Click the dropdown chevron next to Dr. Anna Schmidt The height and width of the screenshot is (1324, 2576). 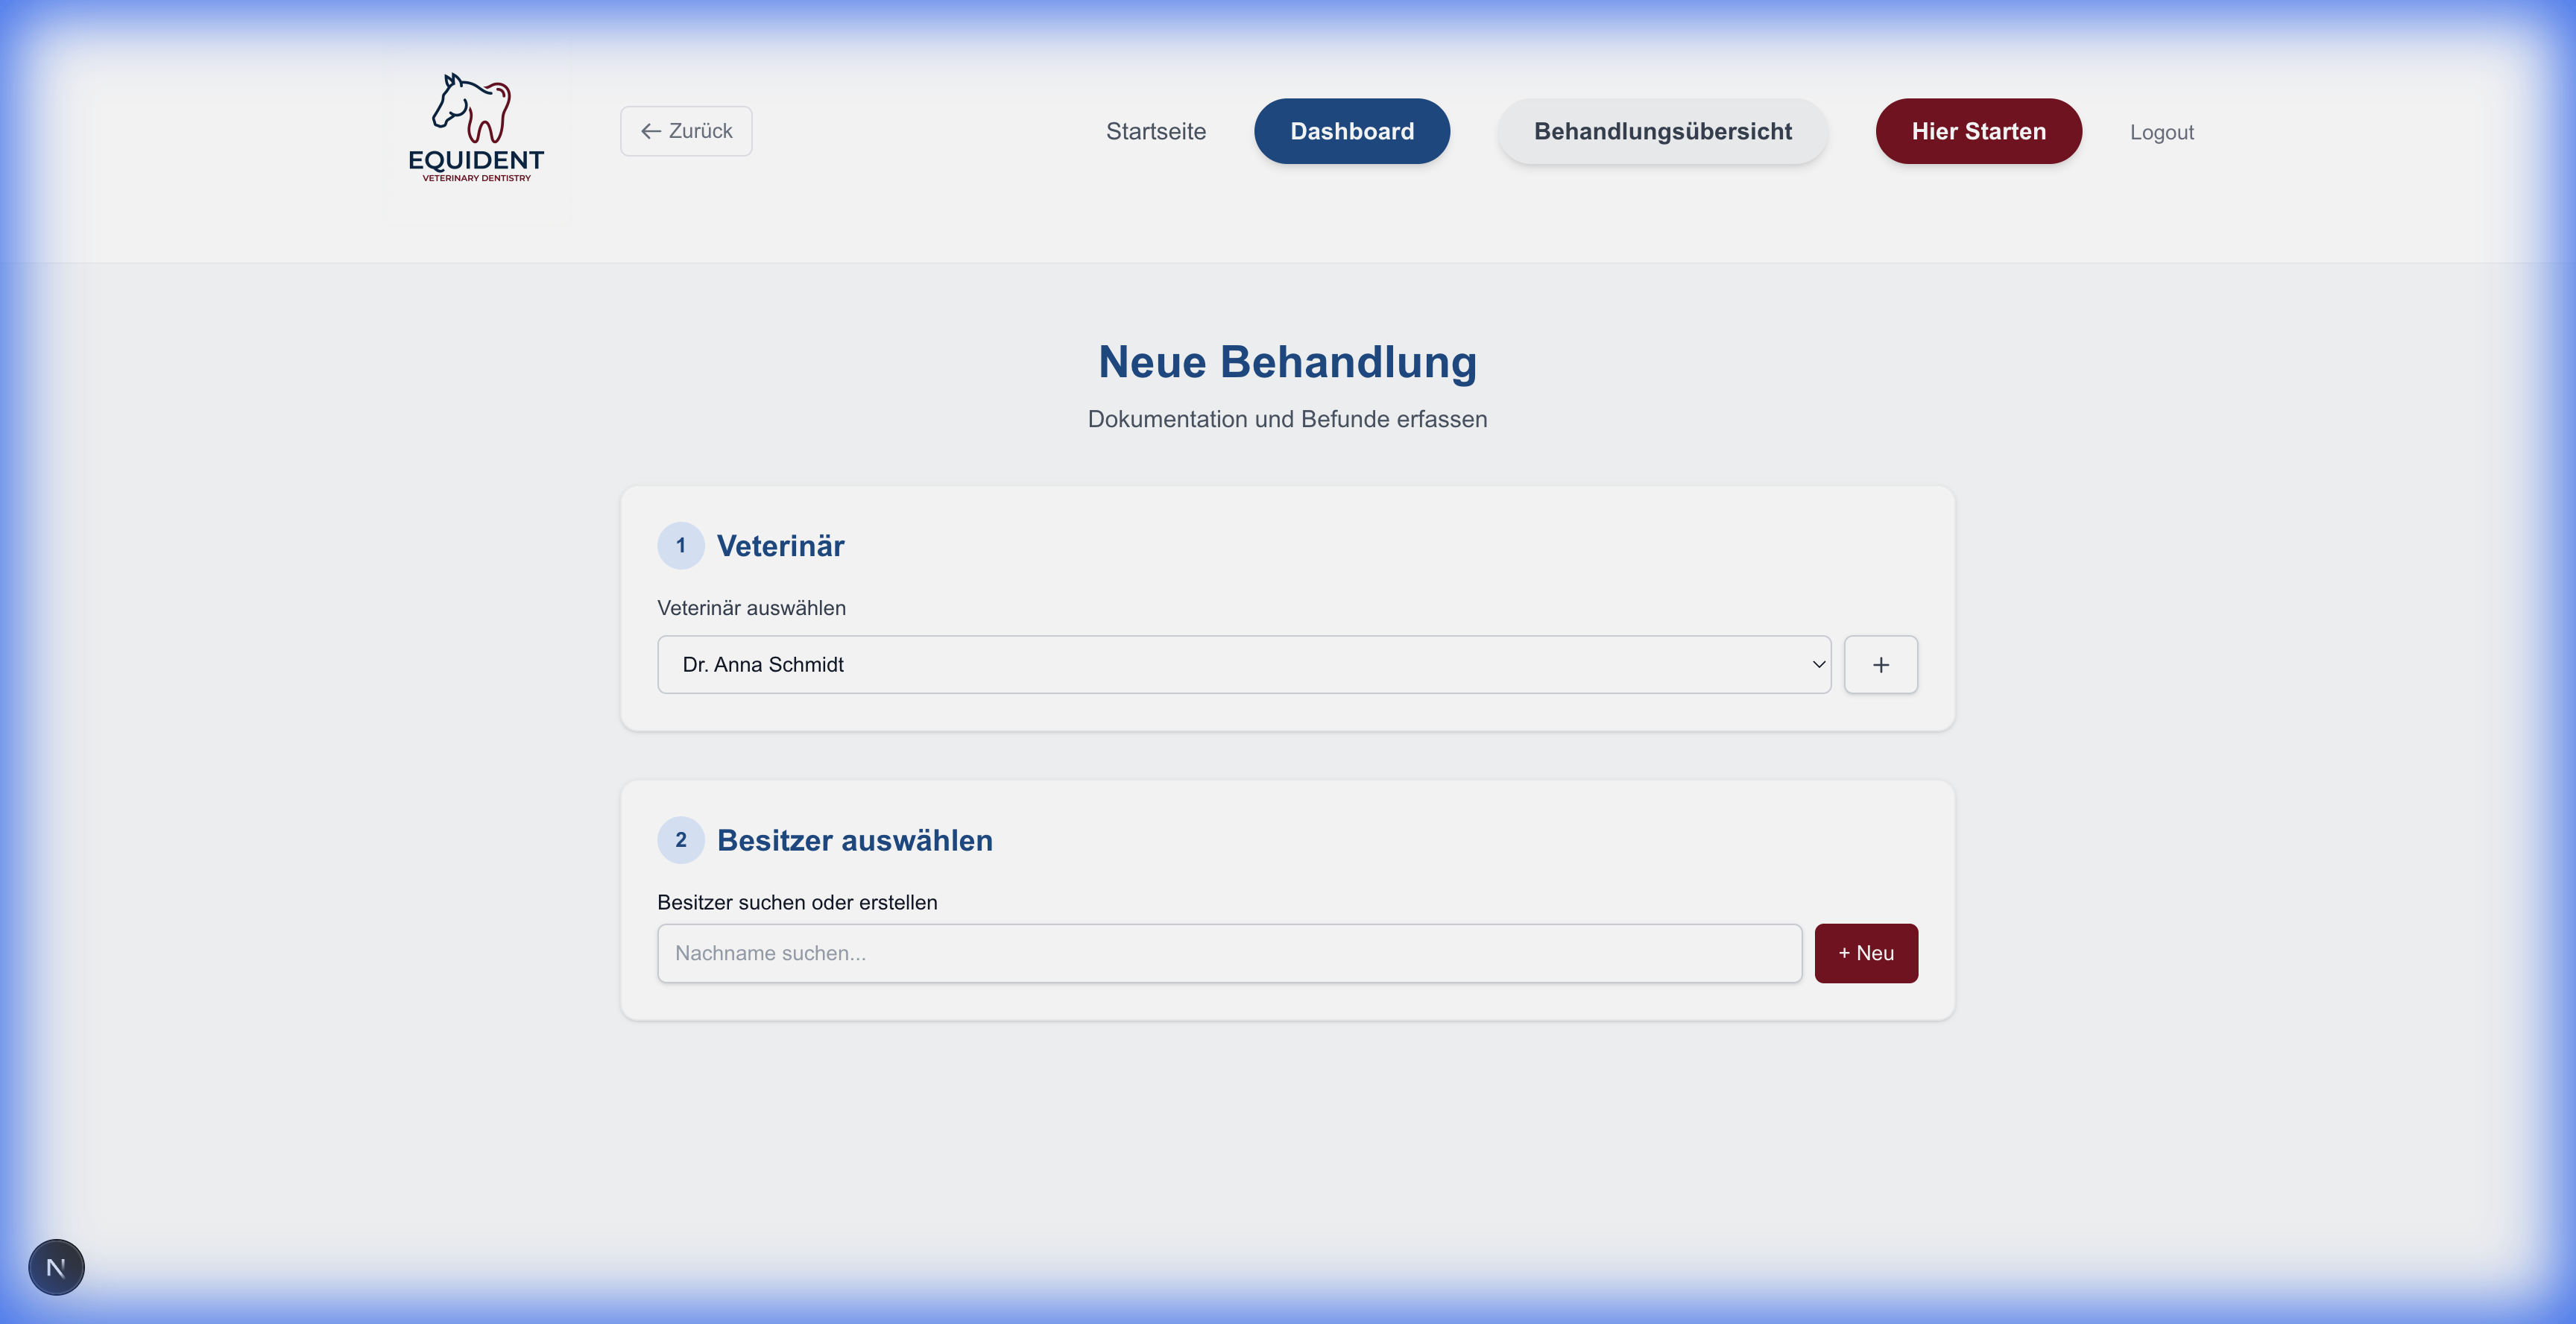click(x=1818, y=665)
